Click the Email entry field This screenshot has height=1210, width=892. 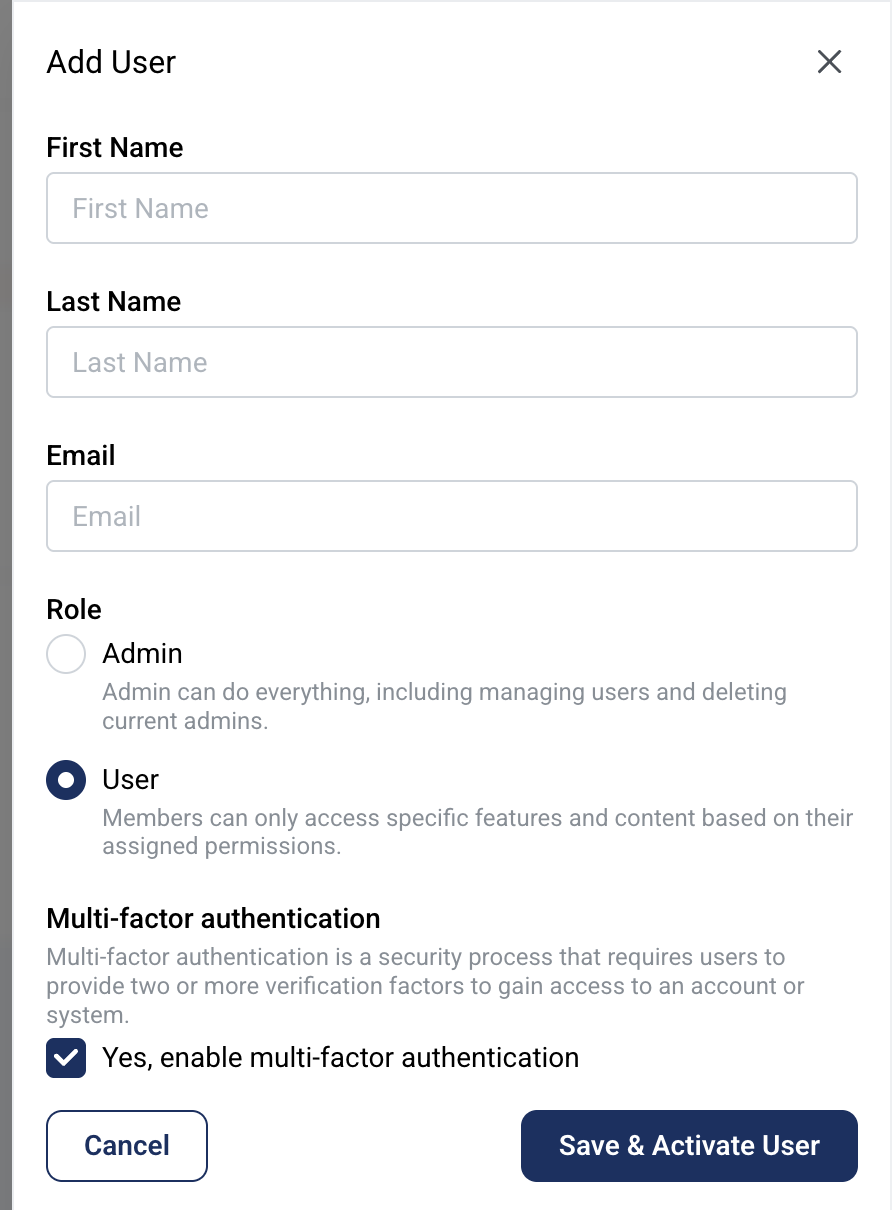[x=451, y=516]
